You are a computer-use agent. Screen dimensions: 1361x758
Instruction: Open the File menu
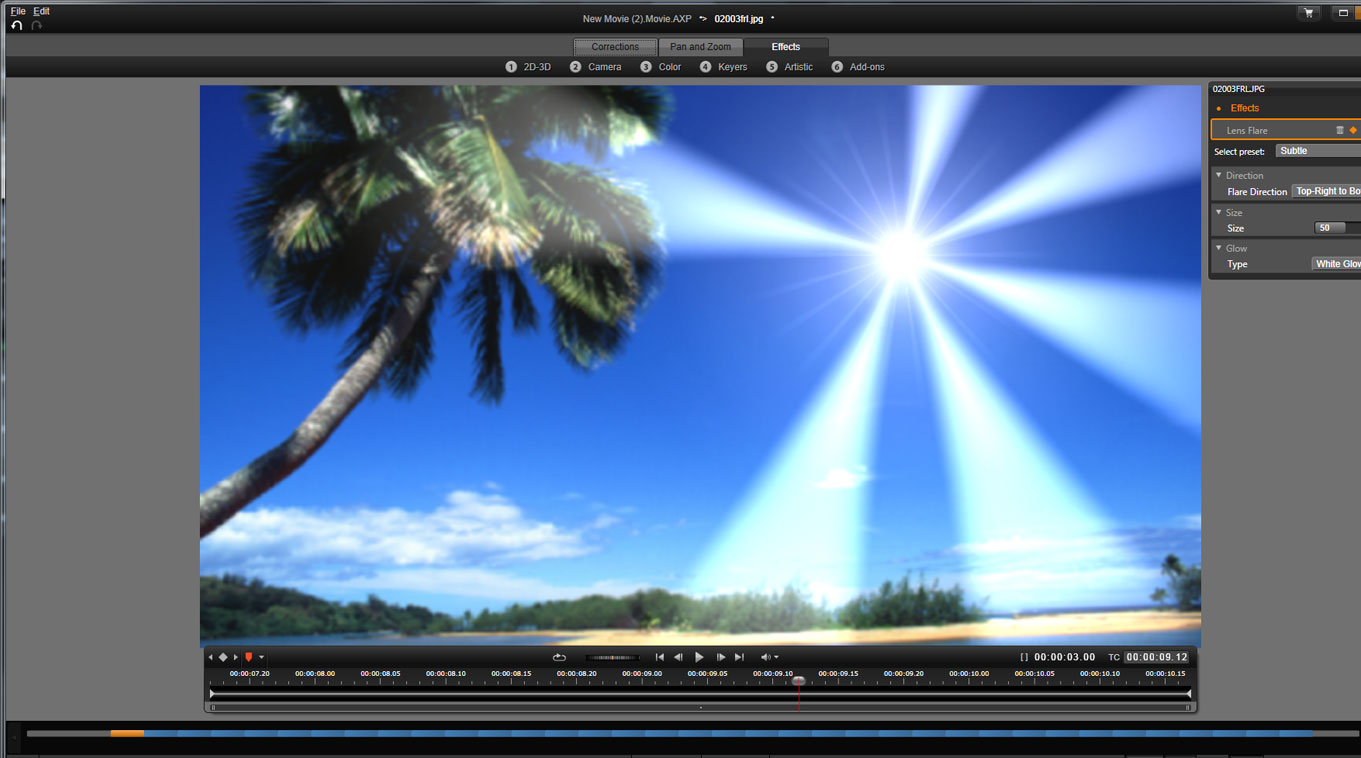click(x=18, y=11)
